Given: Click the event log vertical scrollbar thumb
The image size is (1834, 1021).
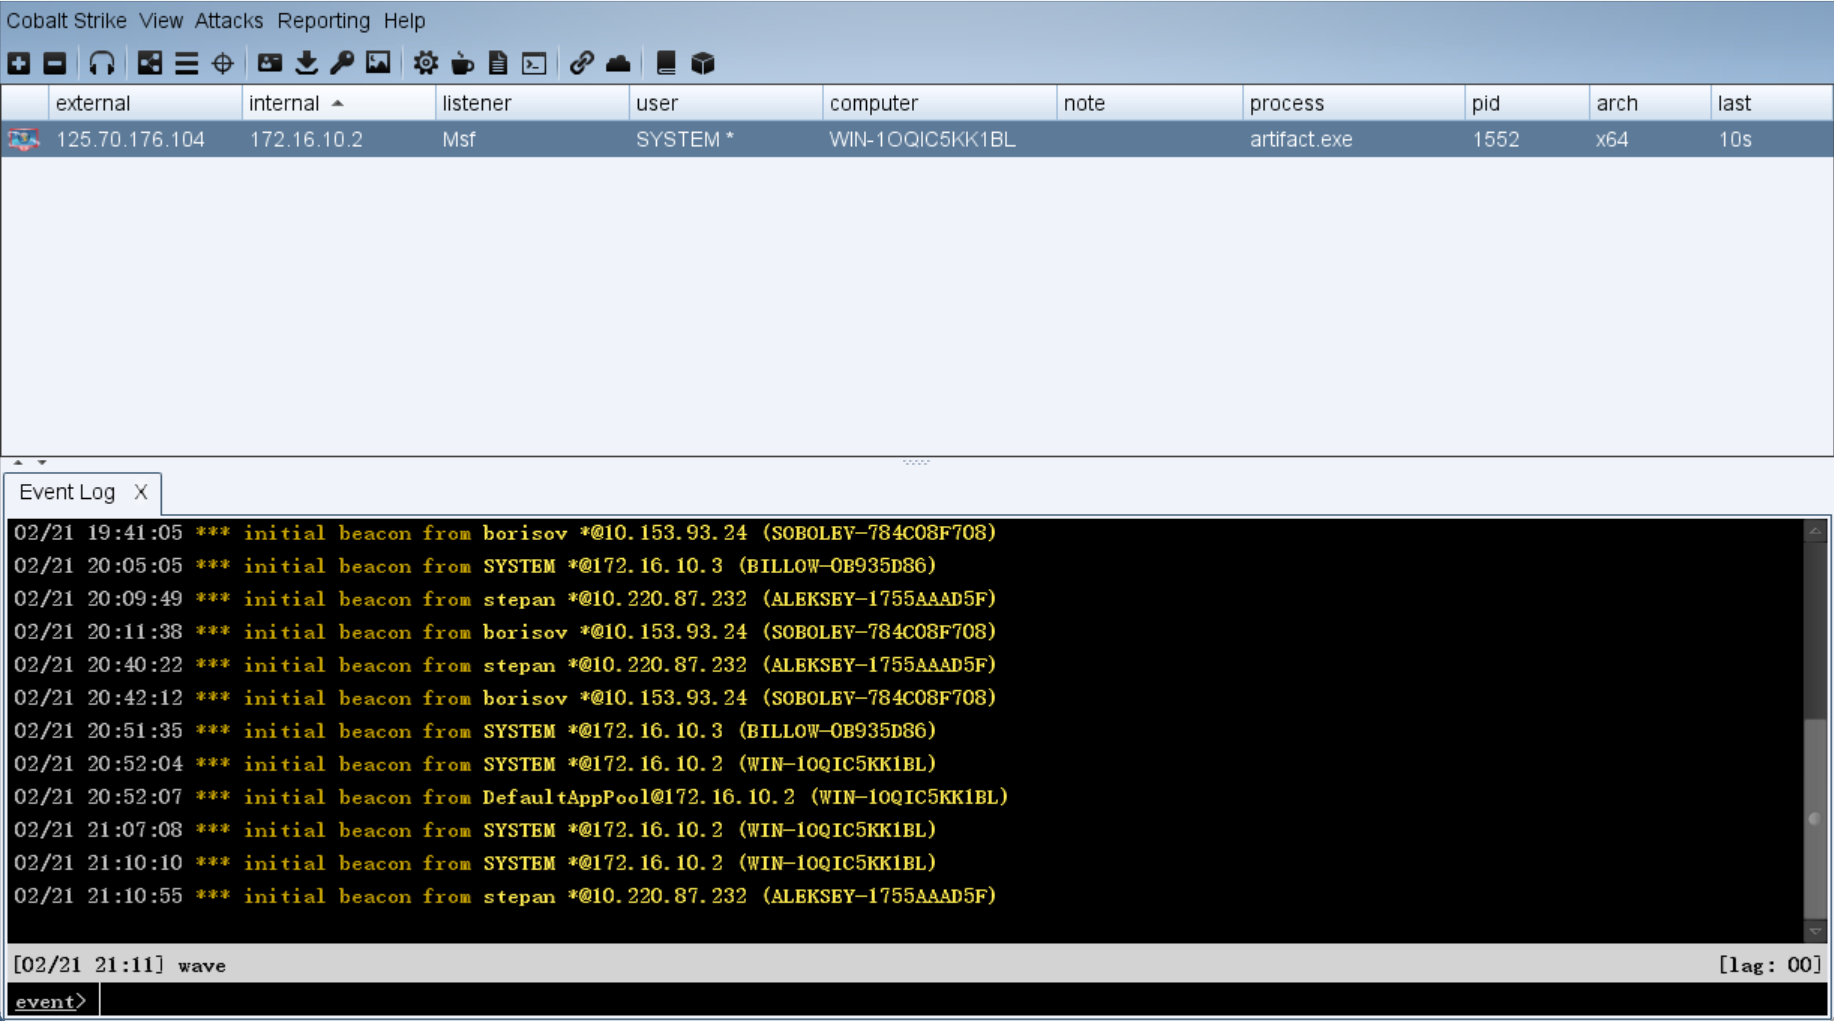Looking at the screenshot, I should [x=1815, y=818].
